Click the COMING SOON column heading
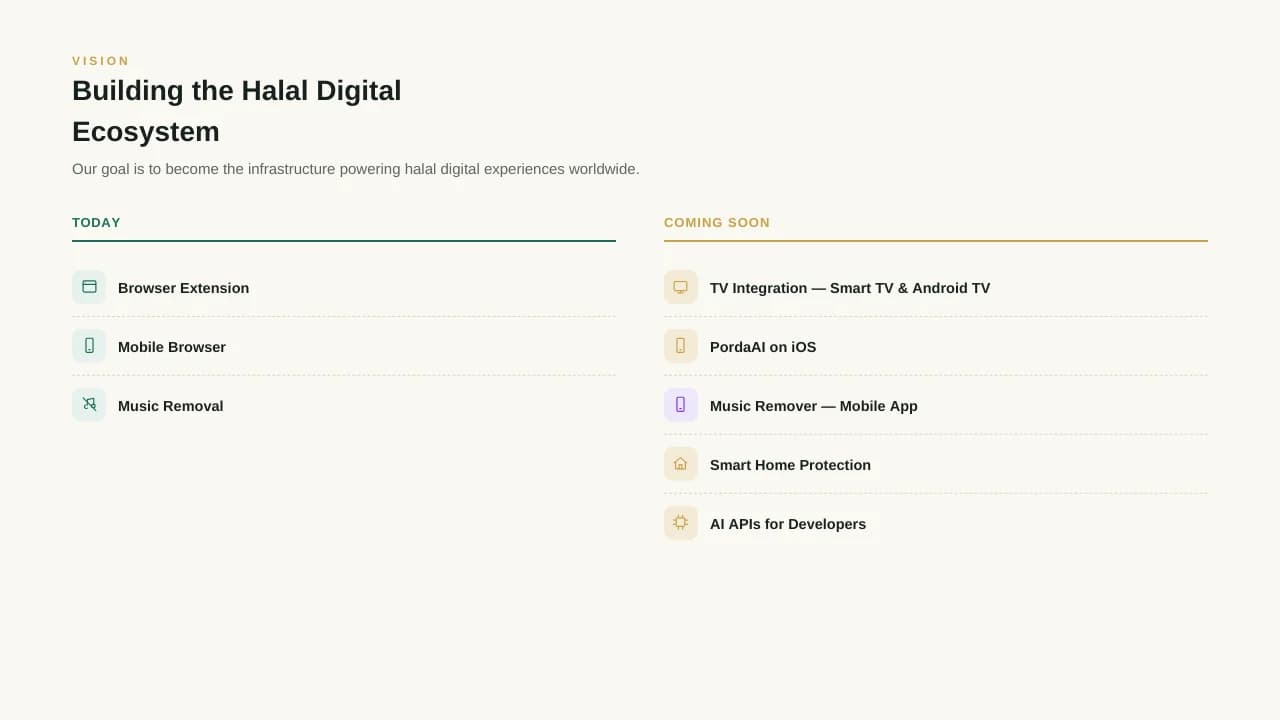The width and height of the screenshot is (1280, 720). pyautogui.click(x=717, y=223)
